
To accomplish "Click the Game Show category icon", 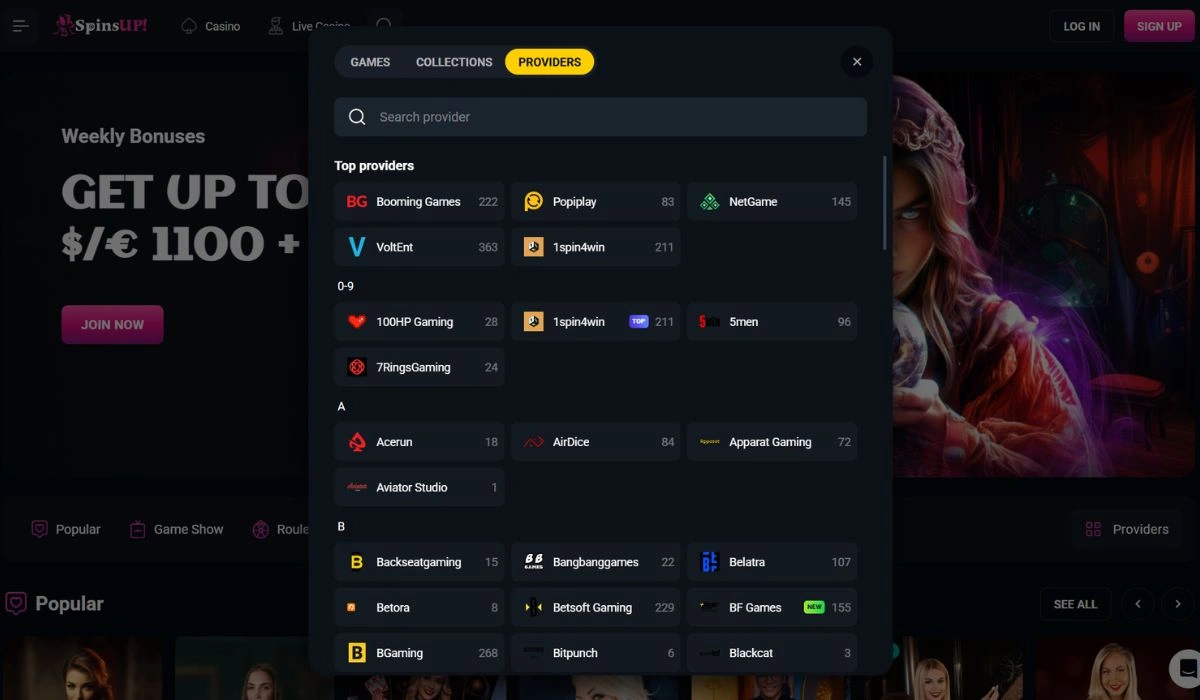I will point(138,529).
